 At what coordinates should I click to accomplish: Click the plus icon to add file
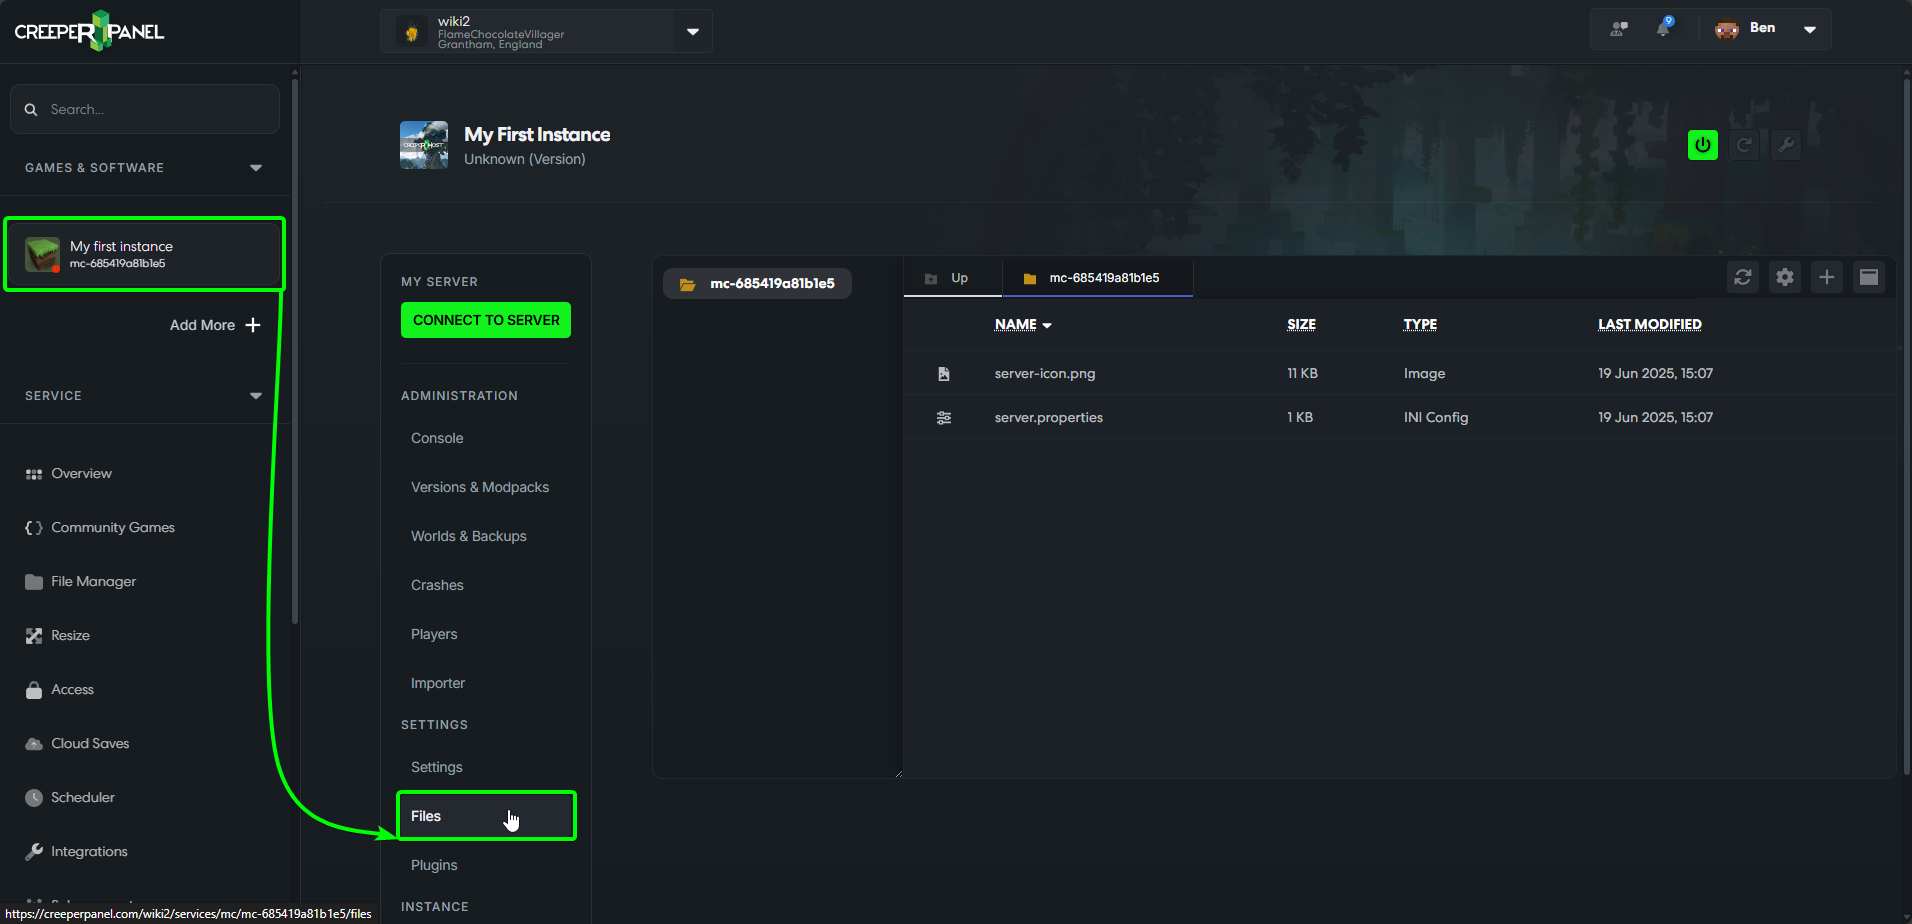click(1827, 277)
